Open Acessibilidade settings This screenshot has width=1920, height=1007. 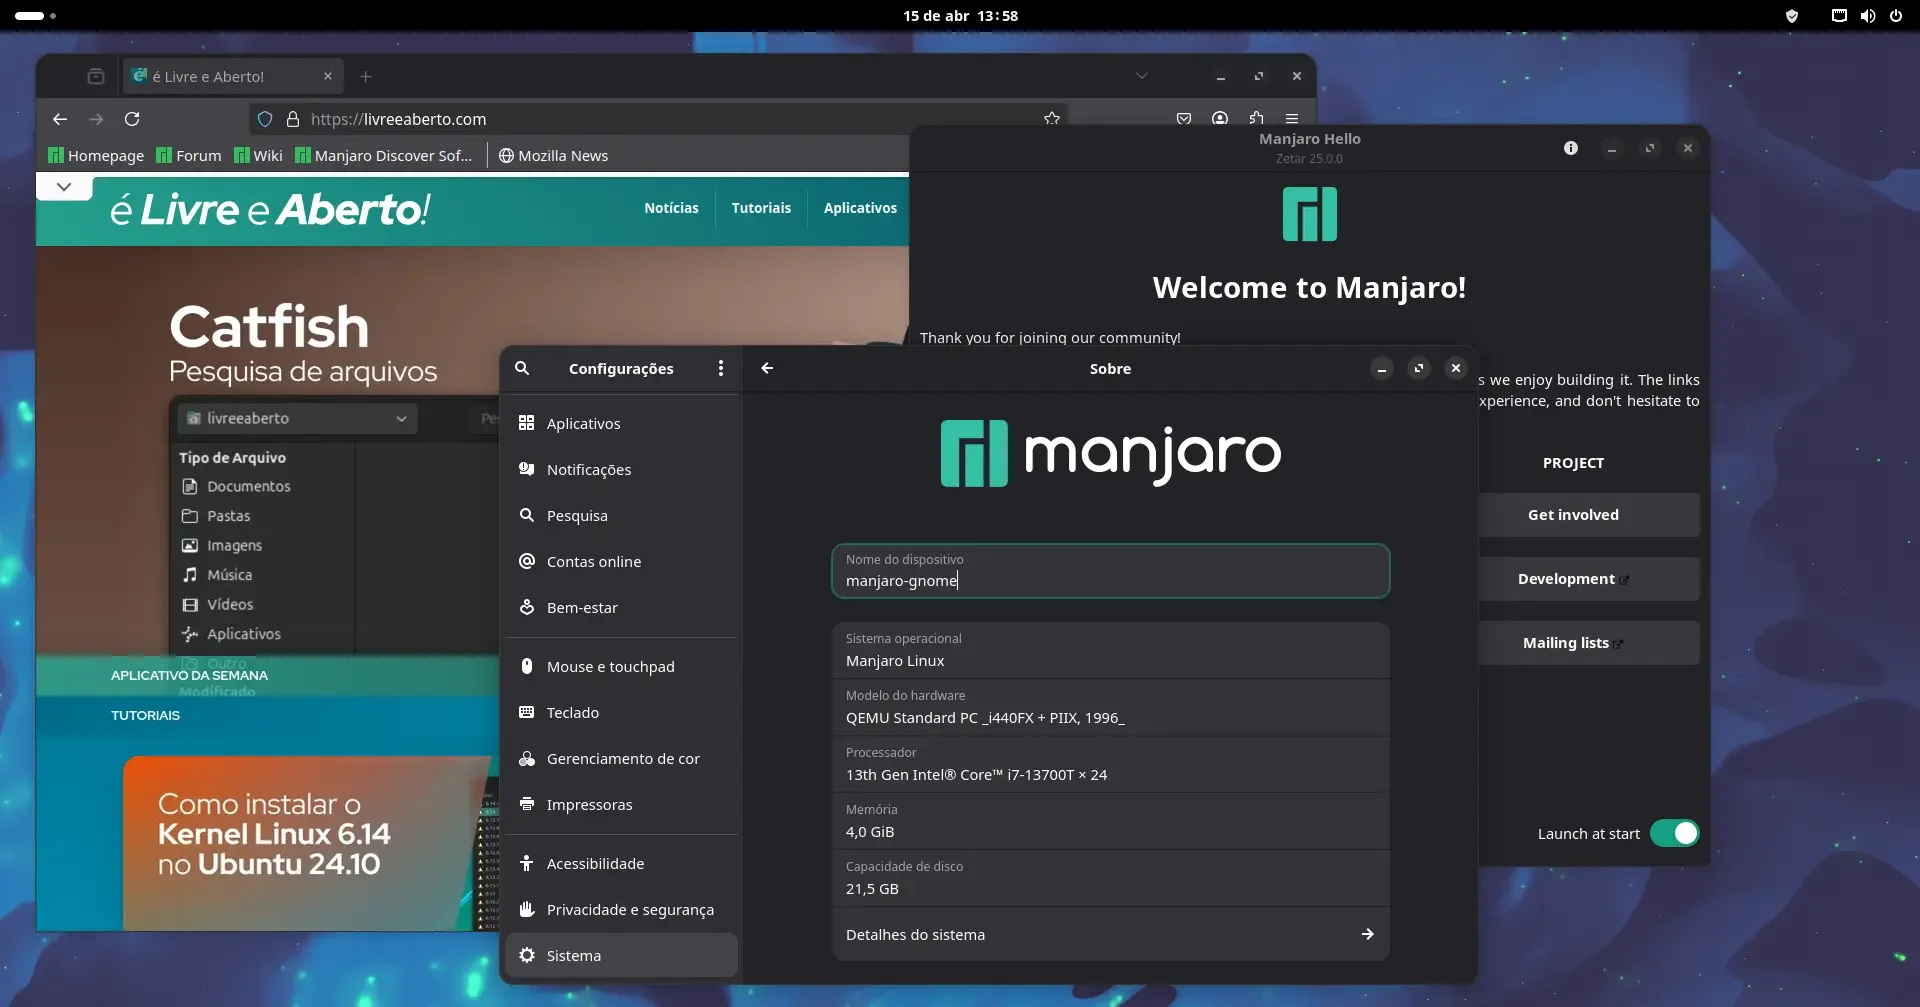(621, 863)
